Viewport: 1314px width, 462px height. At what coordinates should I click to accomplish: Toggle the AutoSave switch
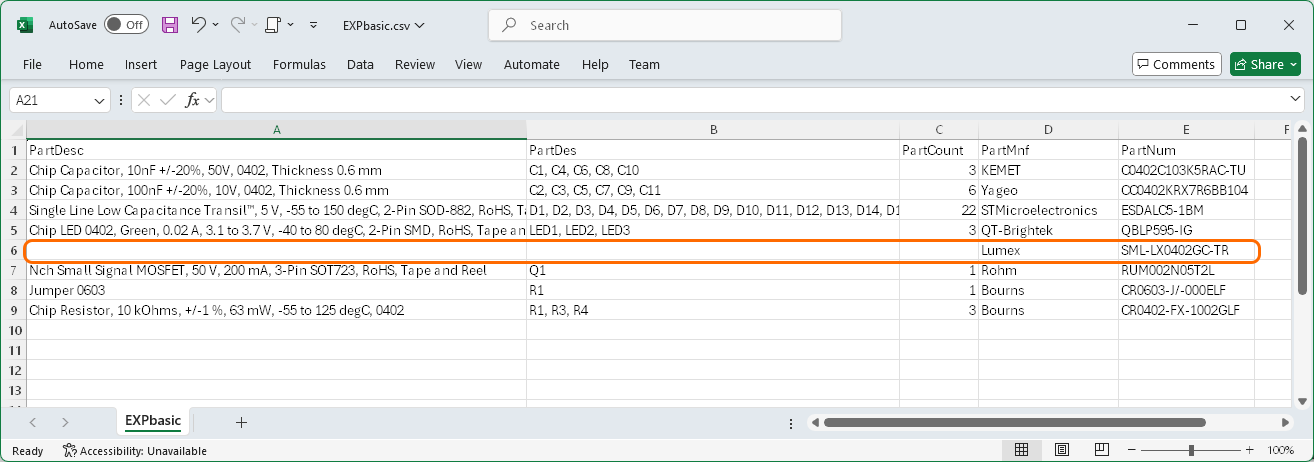[126, 24]
